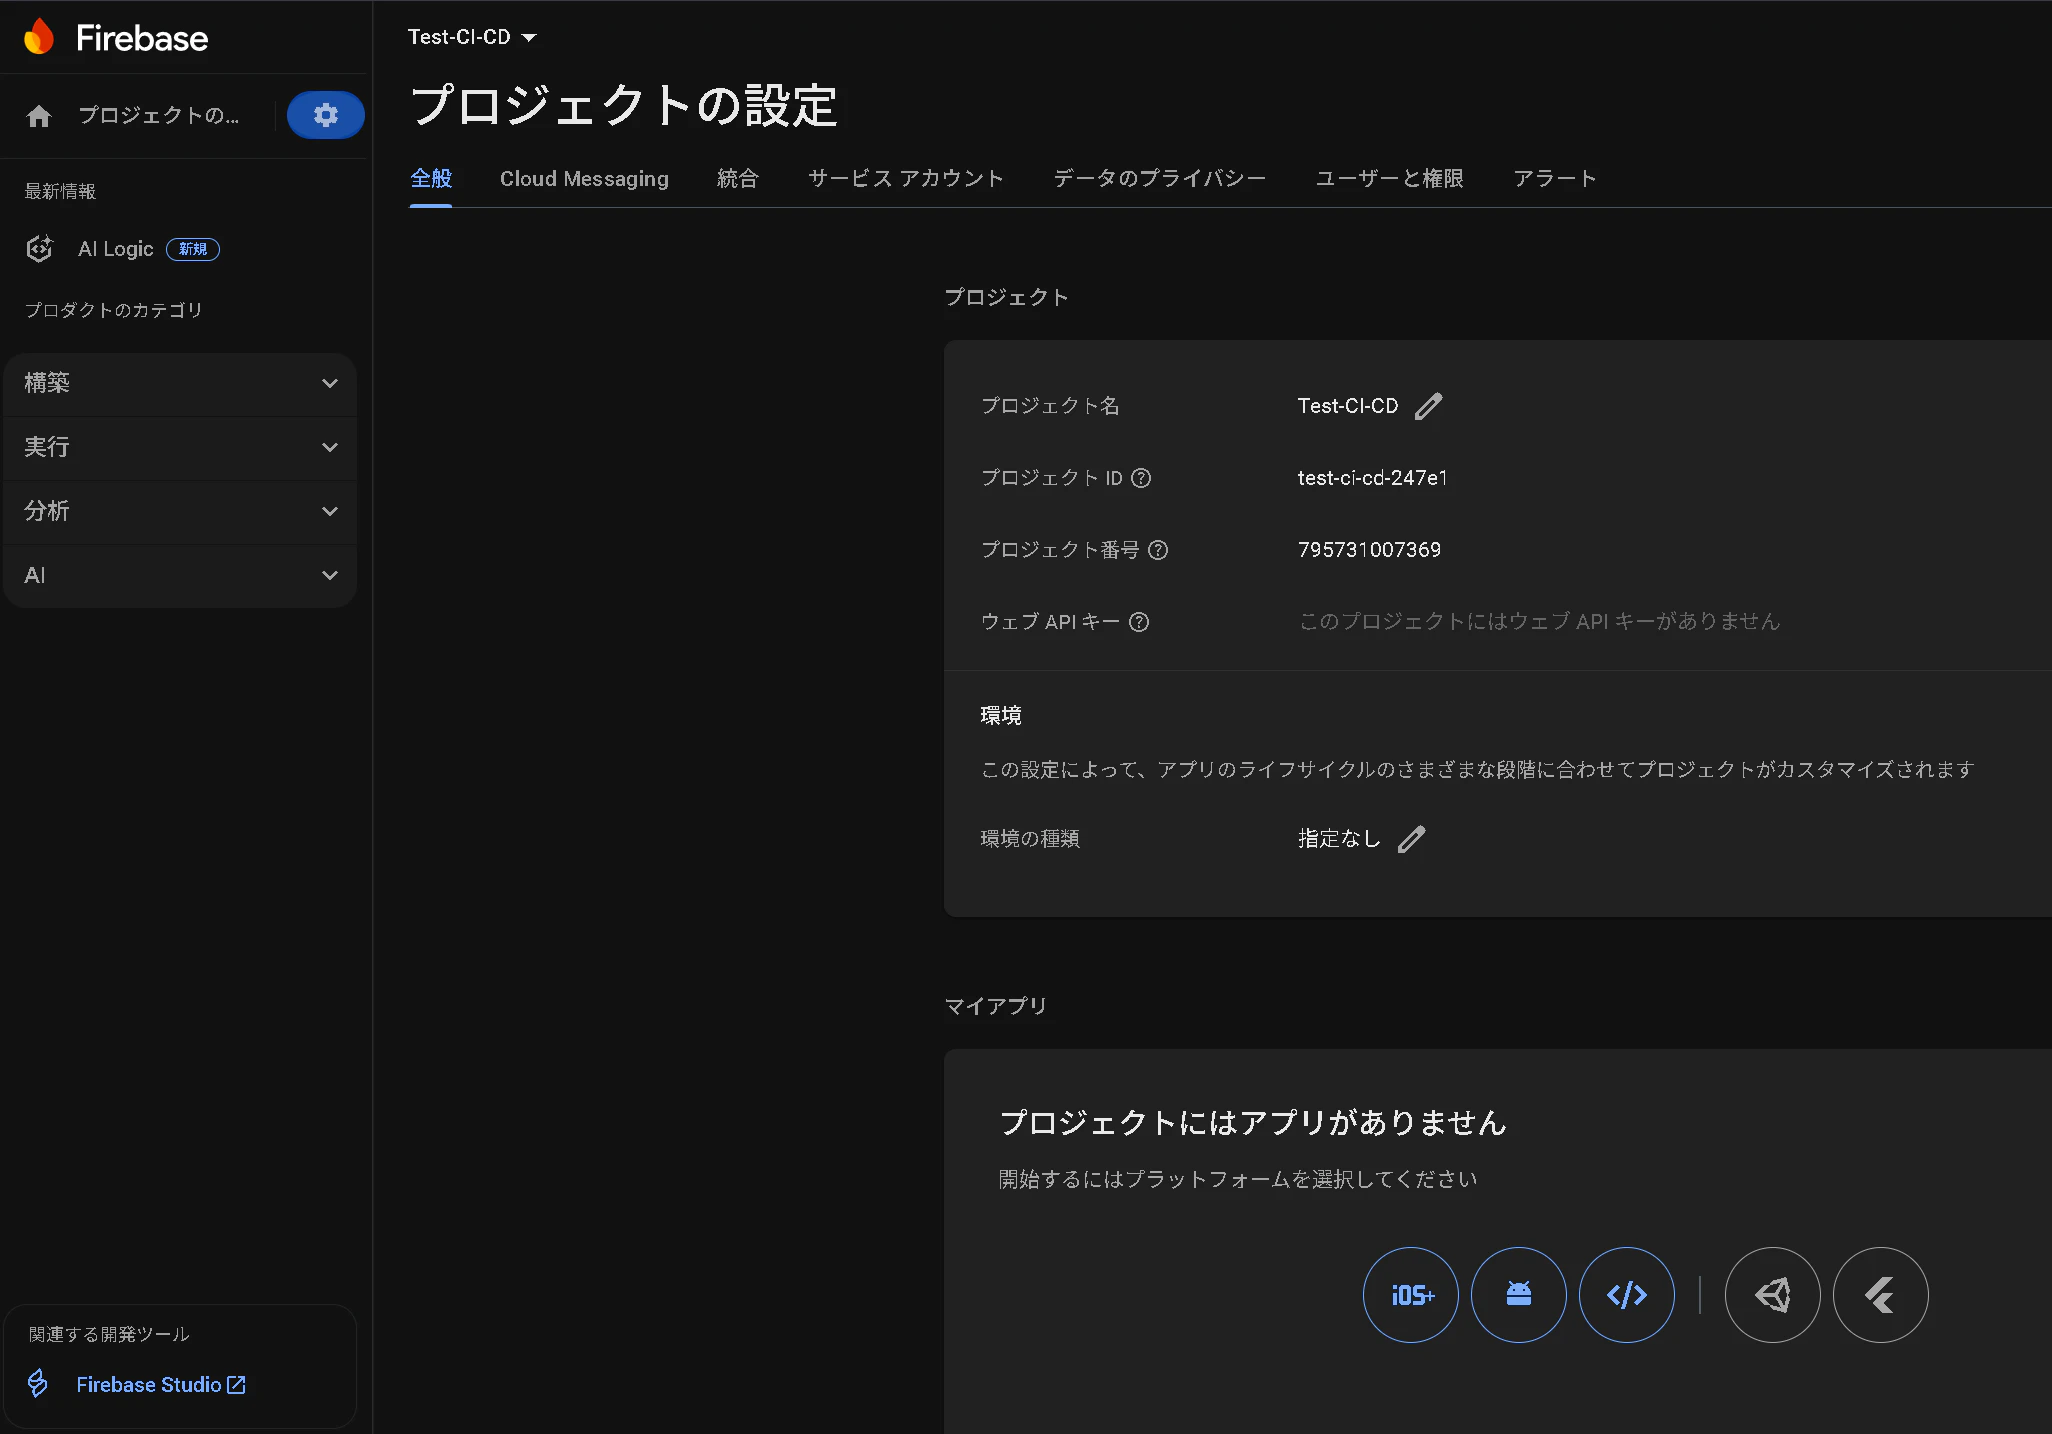Show help for プロジェクト ID

[x=1141, y=478]
